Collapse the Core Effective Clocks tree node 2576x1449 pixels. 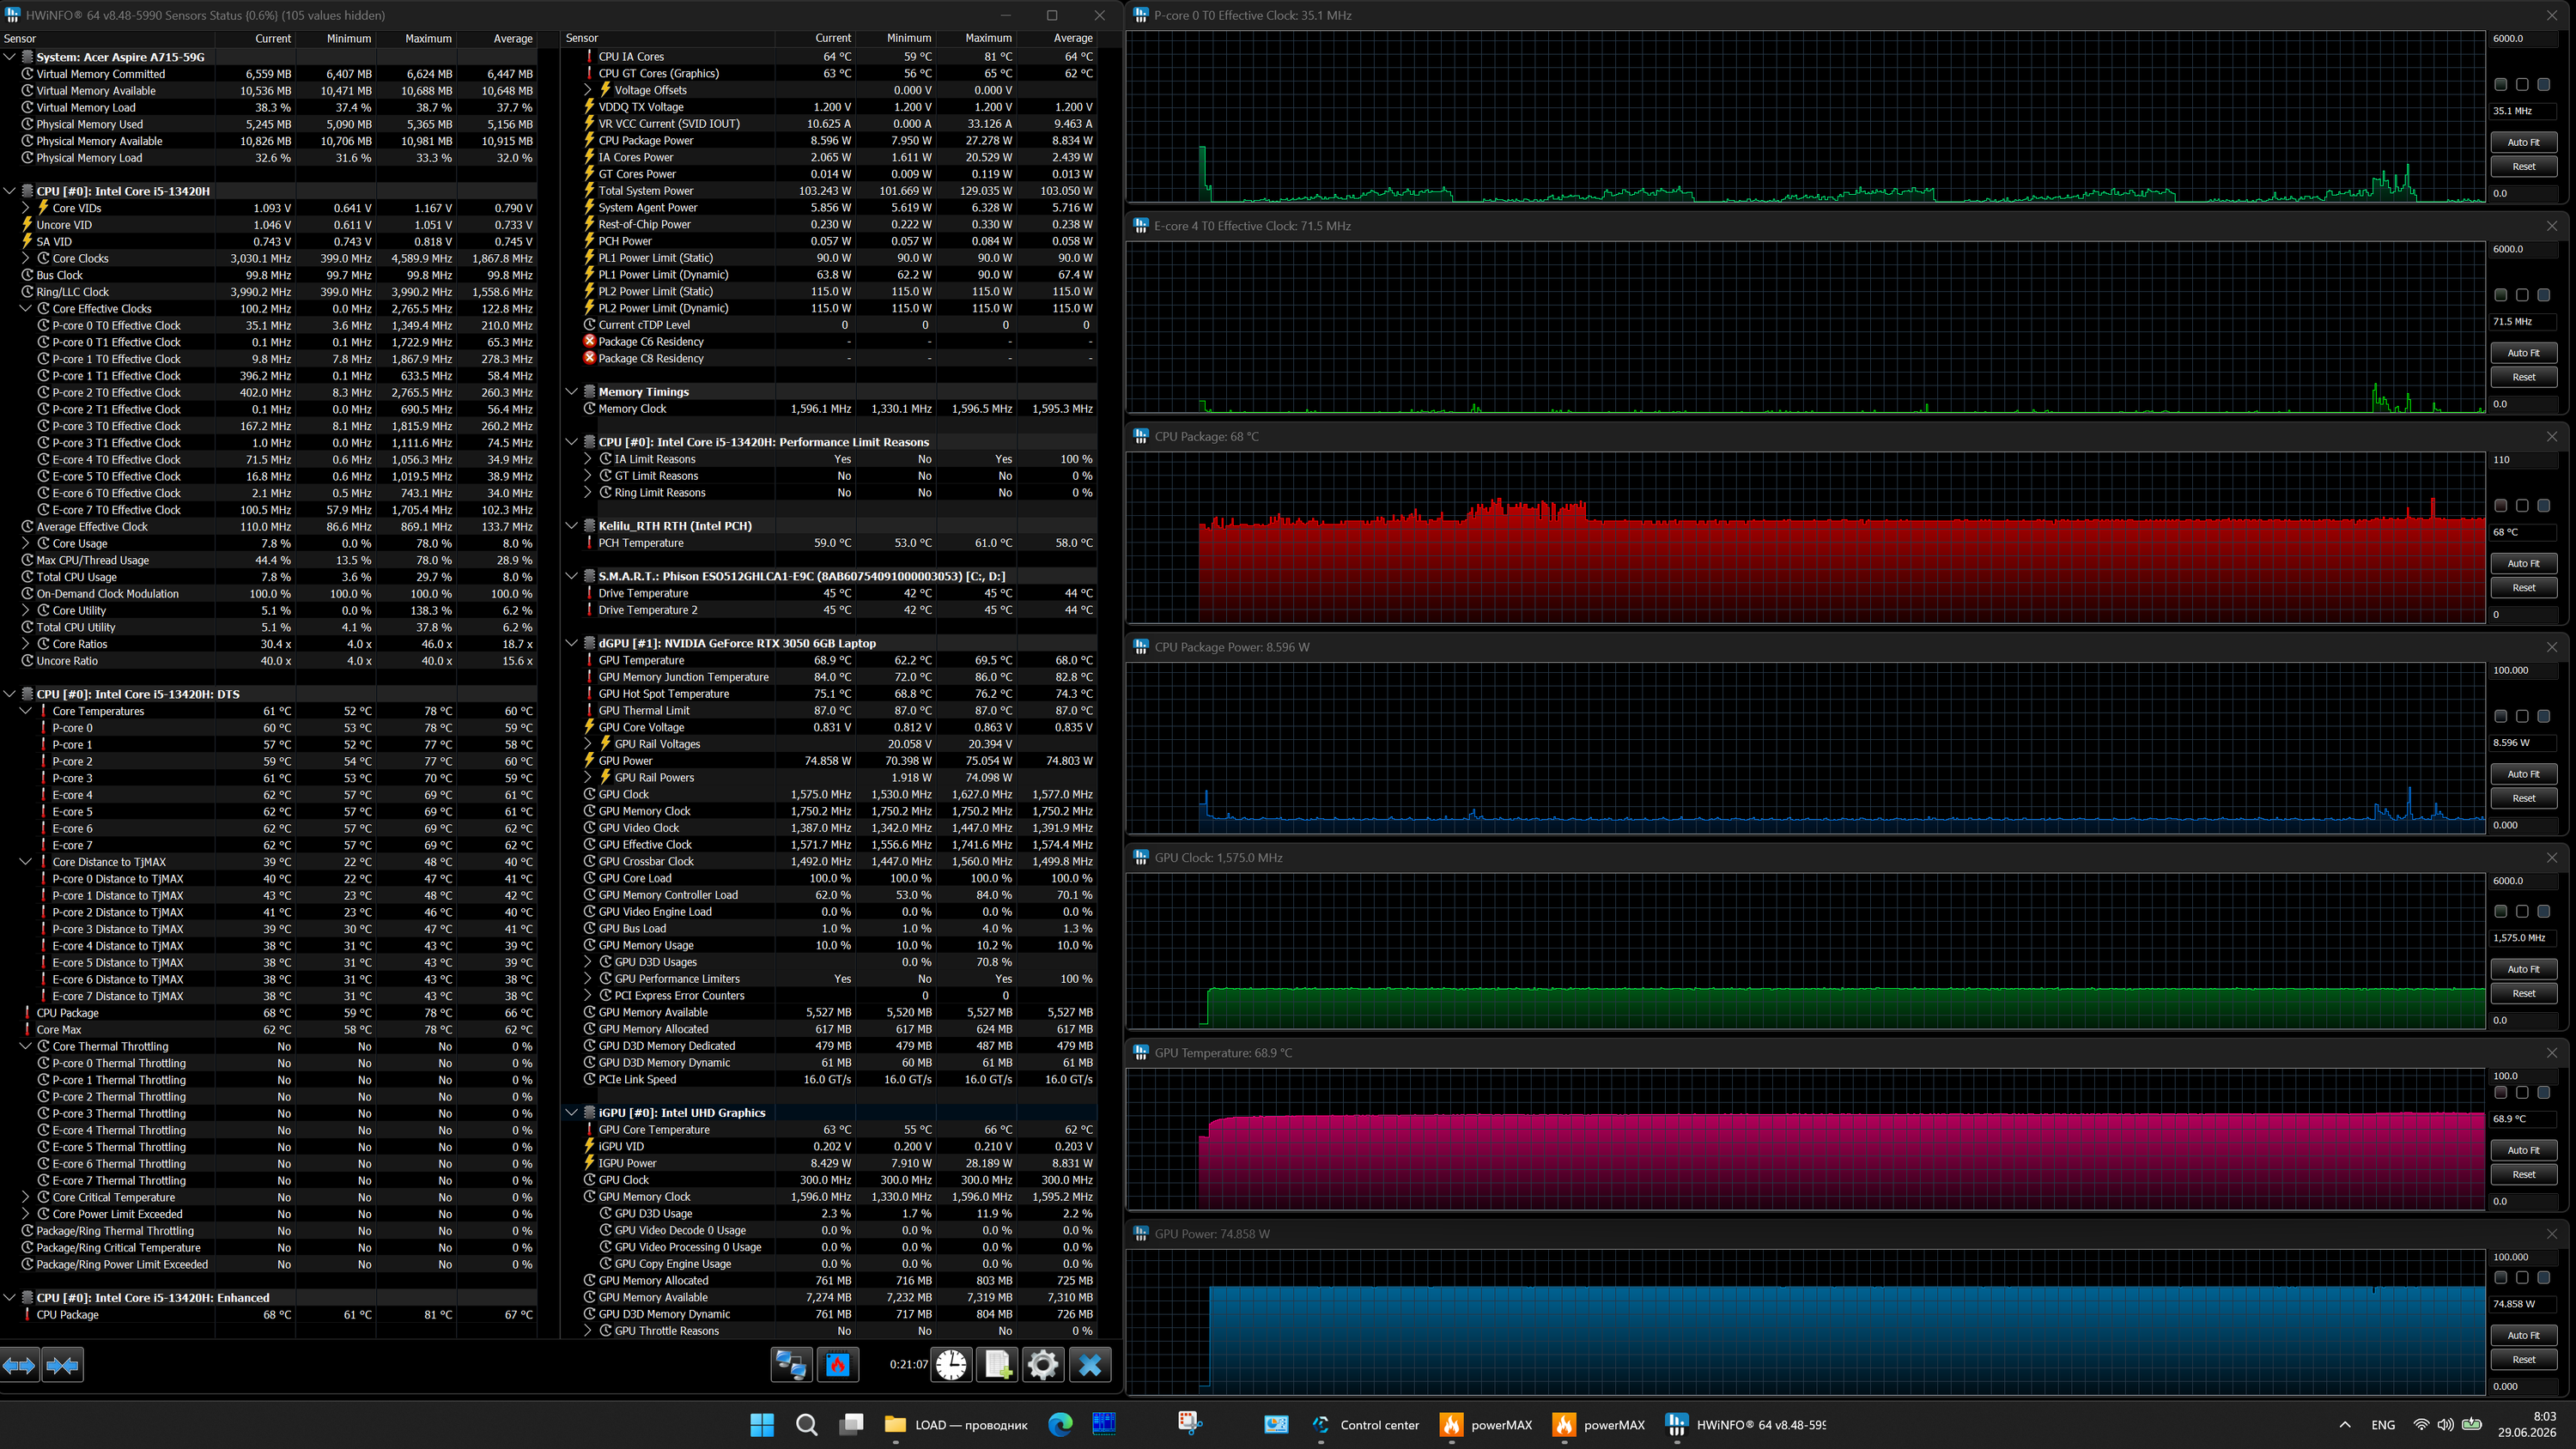point(26,309)
